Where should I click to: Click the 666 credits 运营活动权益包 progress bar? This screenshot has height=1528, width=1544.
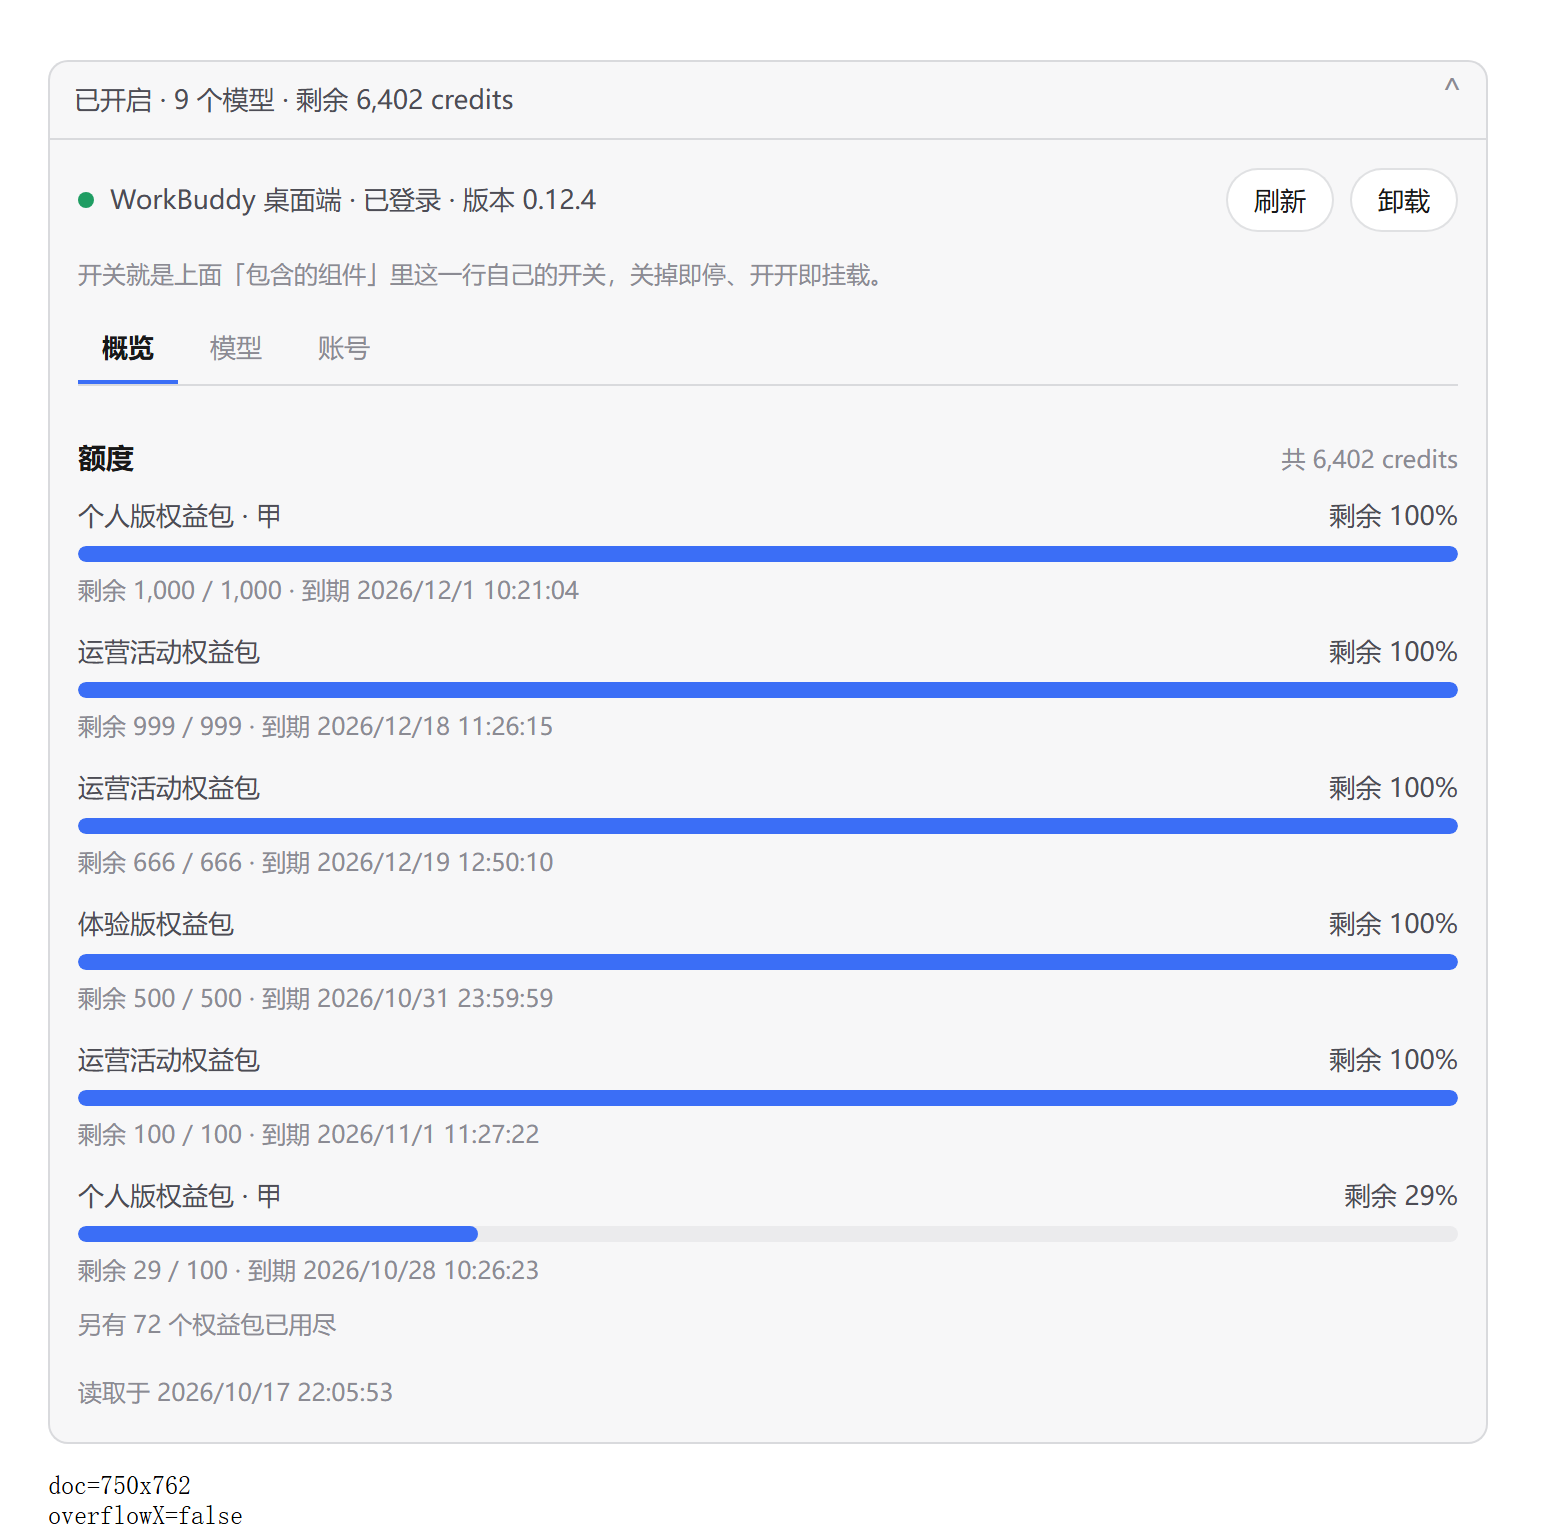point(767,826)
